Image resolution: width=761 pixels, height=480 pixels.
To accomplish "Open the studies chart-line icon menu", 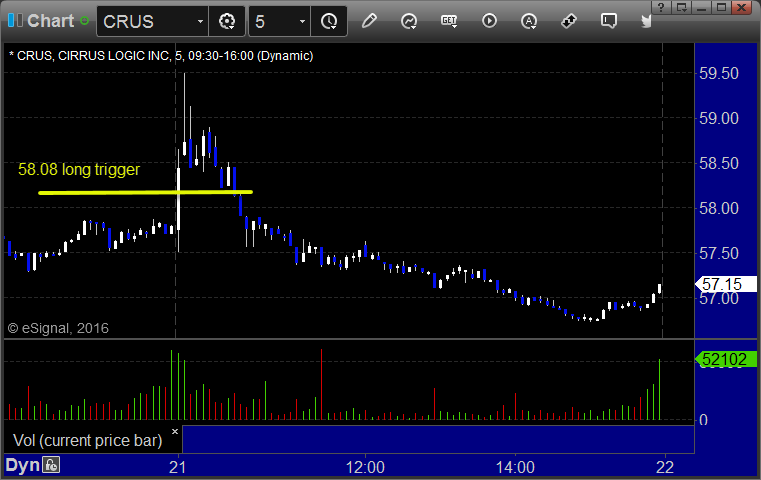I will click(x=409, y=21).
